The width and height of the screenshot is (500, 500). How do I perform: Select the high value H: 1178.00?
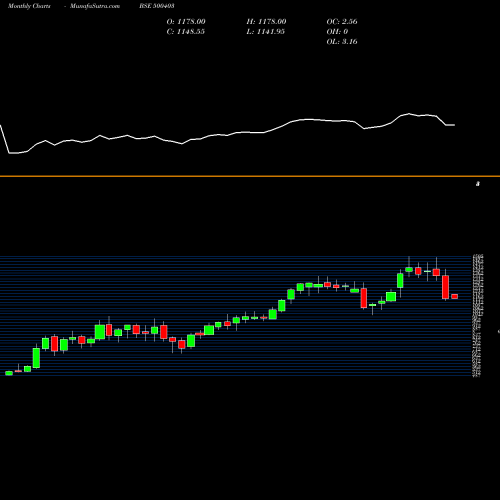pyautogui.click(x=266, y=21)
